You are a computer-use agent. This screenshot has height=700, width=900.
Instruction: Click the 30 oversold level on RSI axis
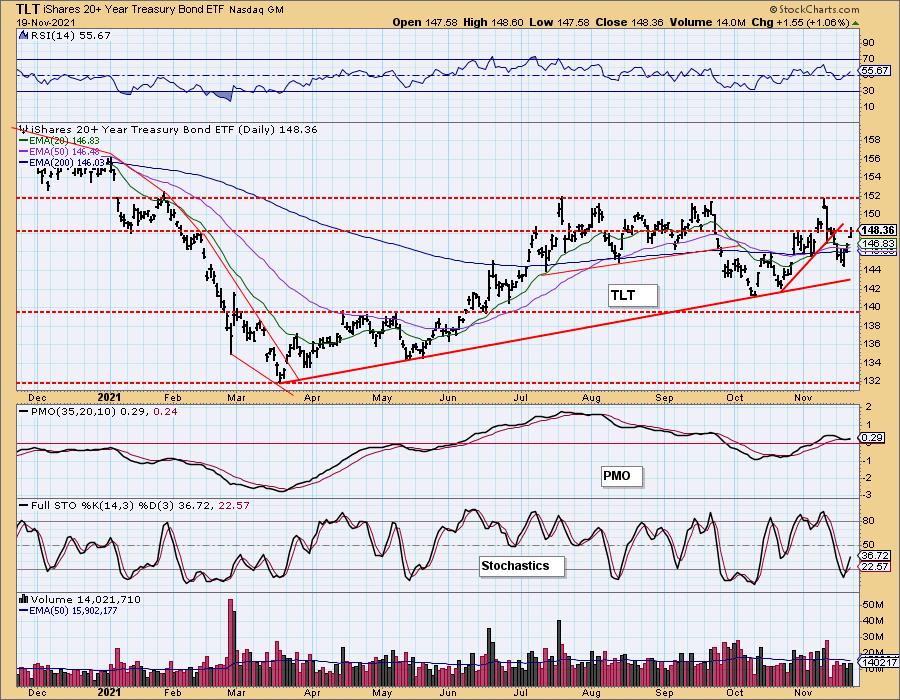click(x=868, y=91)
